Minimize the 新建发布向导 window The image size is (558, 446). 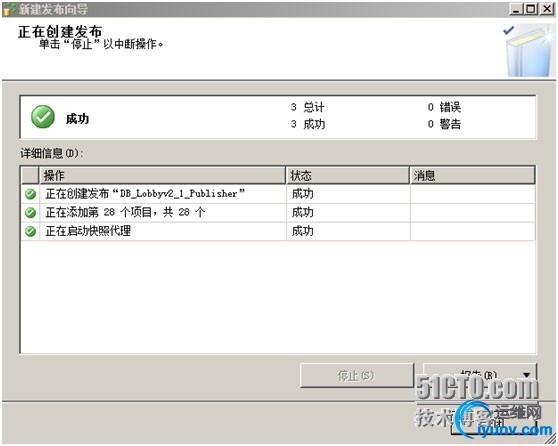[x=515, y=9]
